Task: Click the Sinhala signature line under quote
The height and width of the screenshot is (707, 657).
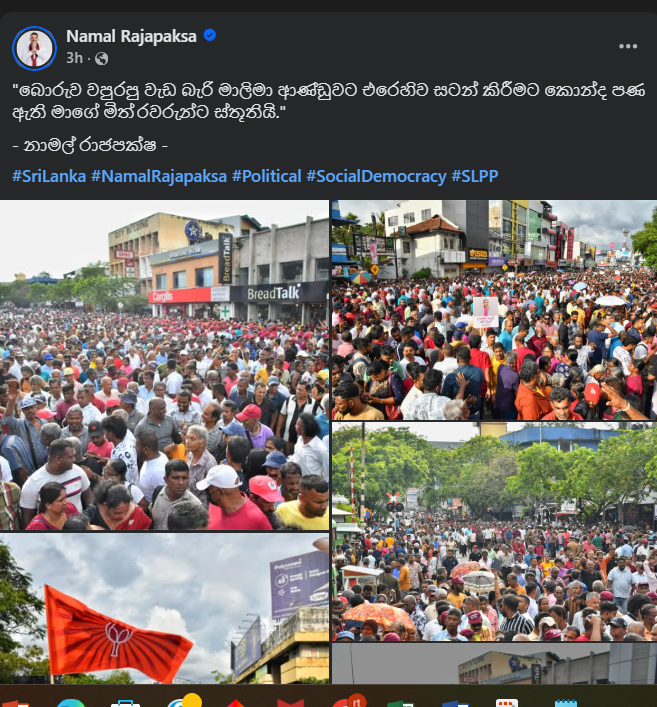Action: 90,146
